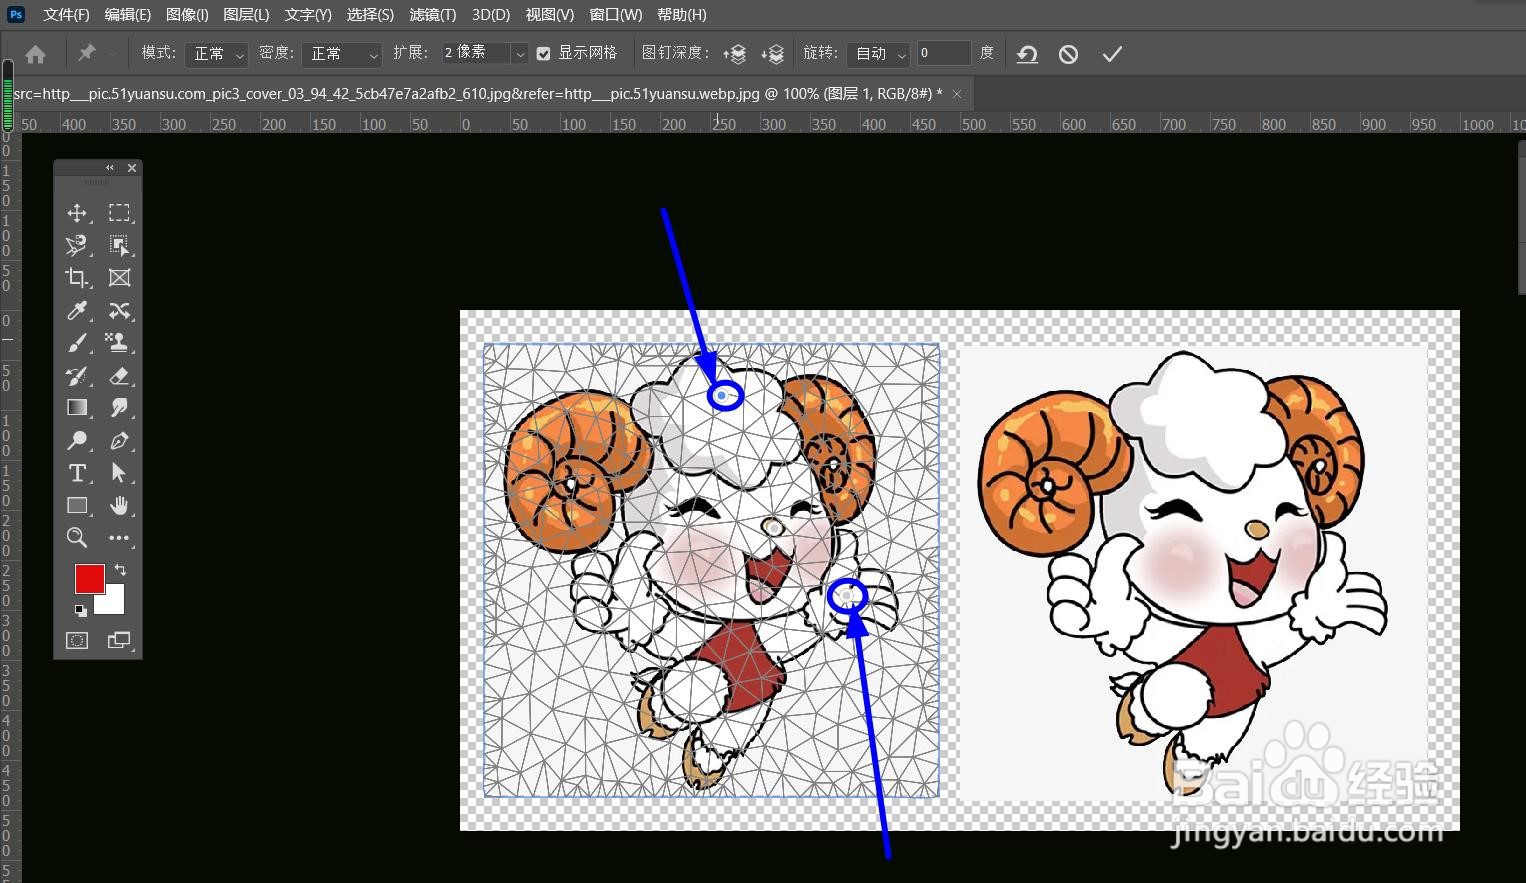Click the Home button in options bar
Viewport: 1526px width, 883px height.
pos(35,54)
